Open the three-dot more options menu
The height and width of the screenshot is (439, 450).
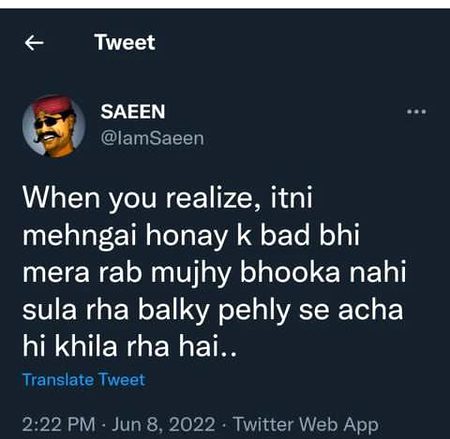[x=417, y=111]
